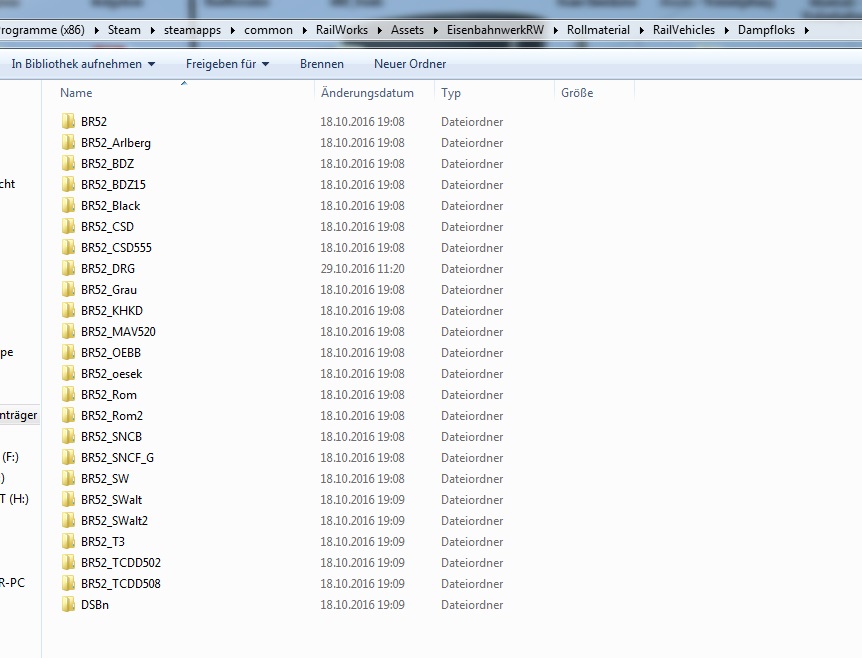Click the BR52_TCDD508 folder name
The image size is (862, 658).
click(x=121, y=583)
